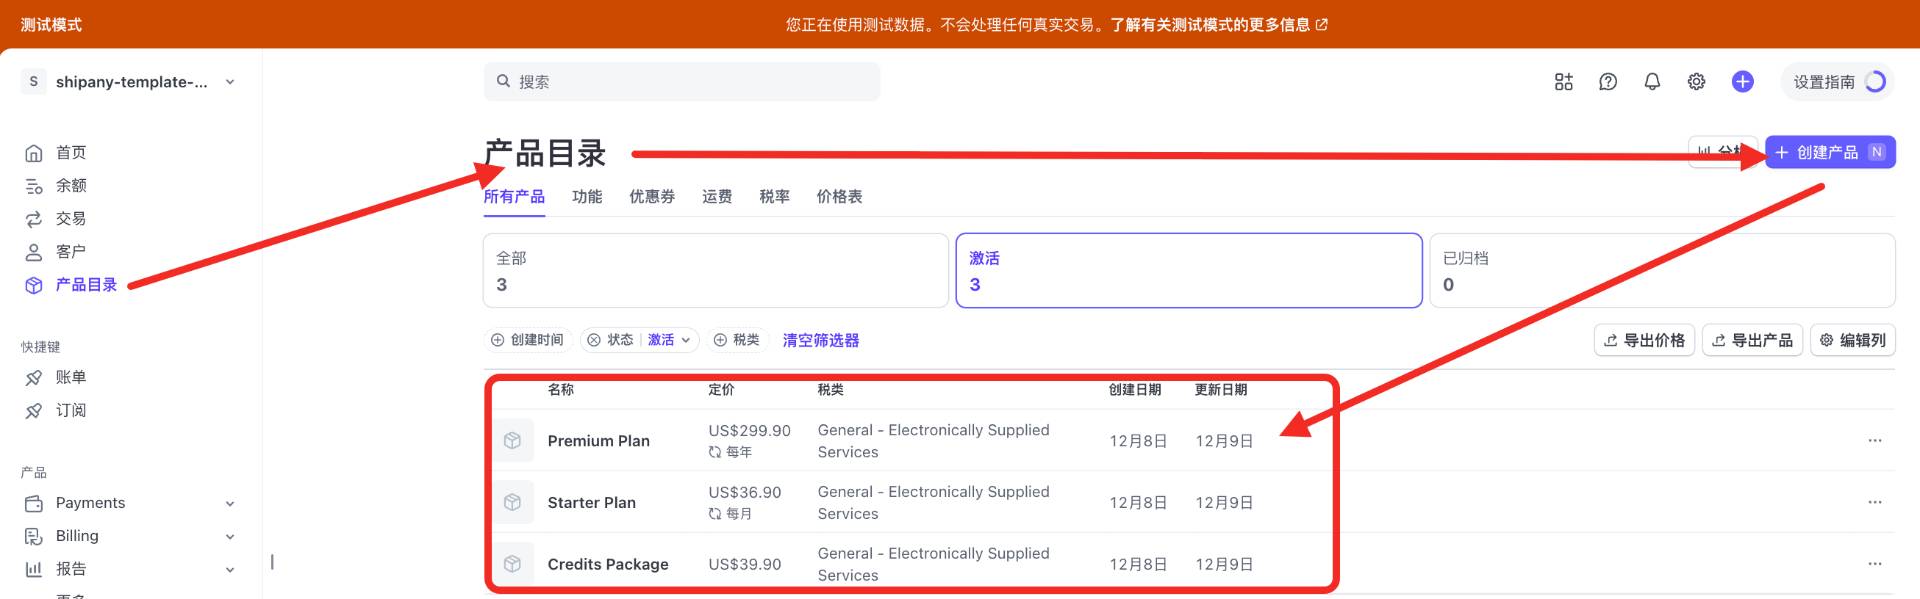Select the 全部 status card
The width and height of the screenshot is (1920, 599).
pos(715,270)
